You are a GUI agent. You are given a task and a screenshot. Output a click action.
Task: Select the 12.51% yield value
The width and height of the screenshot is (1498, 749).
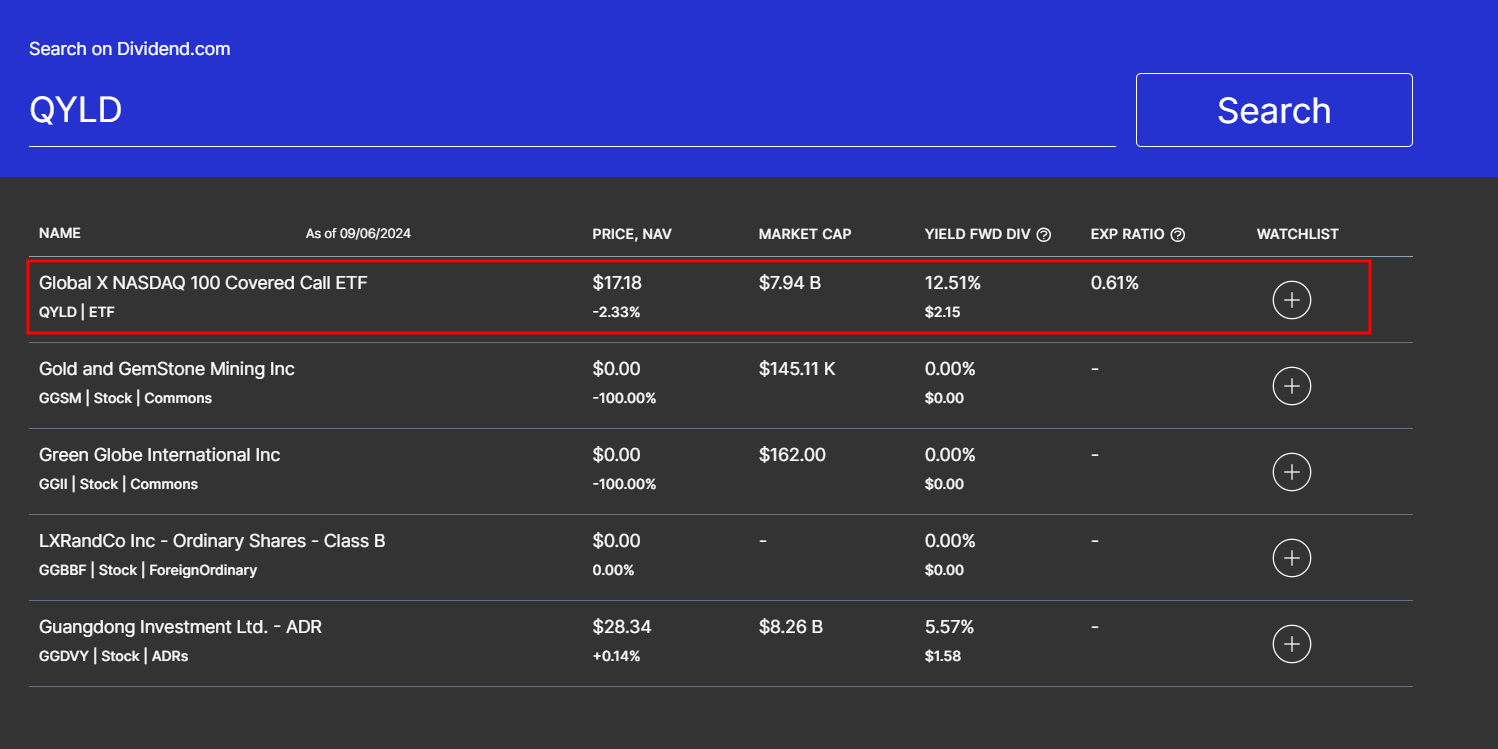(953, 283)
